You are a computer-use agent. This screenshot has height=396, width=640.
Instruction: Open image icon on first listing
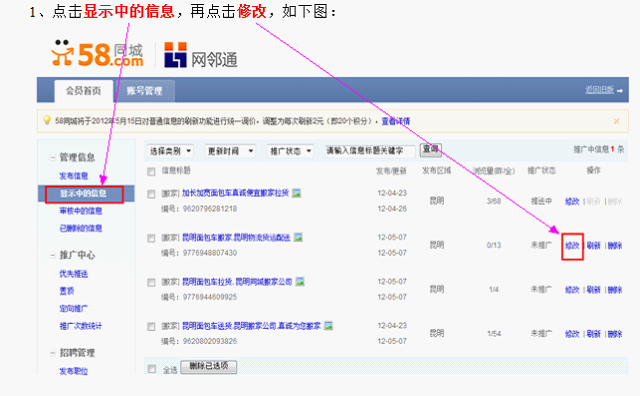click(296, 193)
